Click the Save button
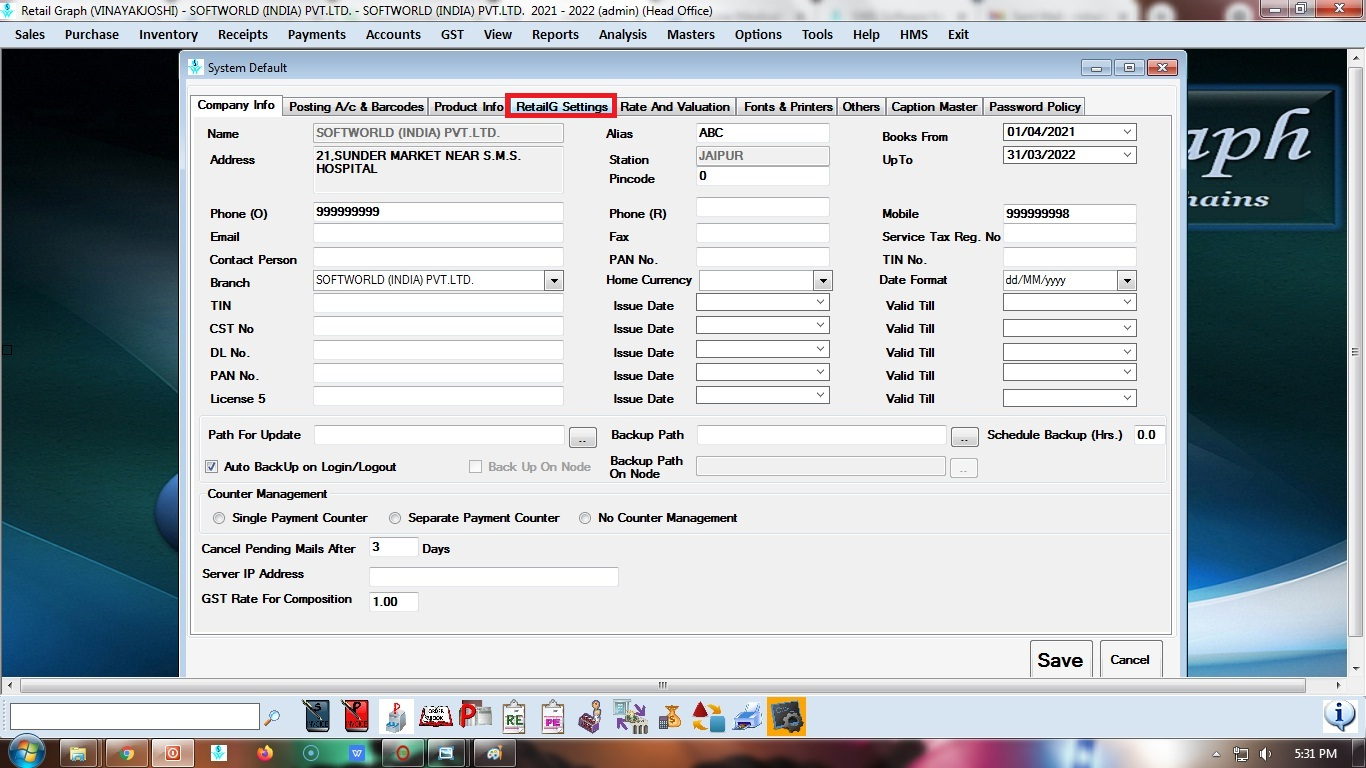 pyautogui.click(x=1060, y=660)
